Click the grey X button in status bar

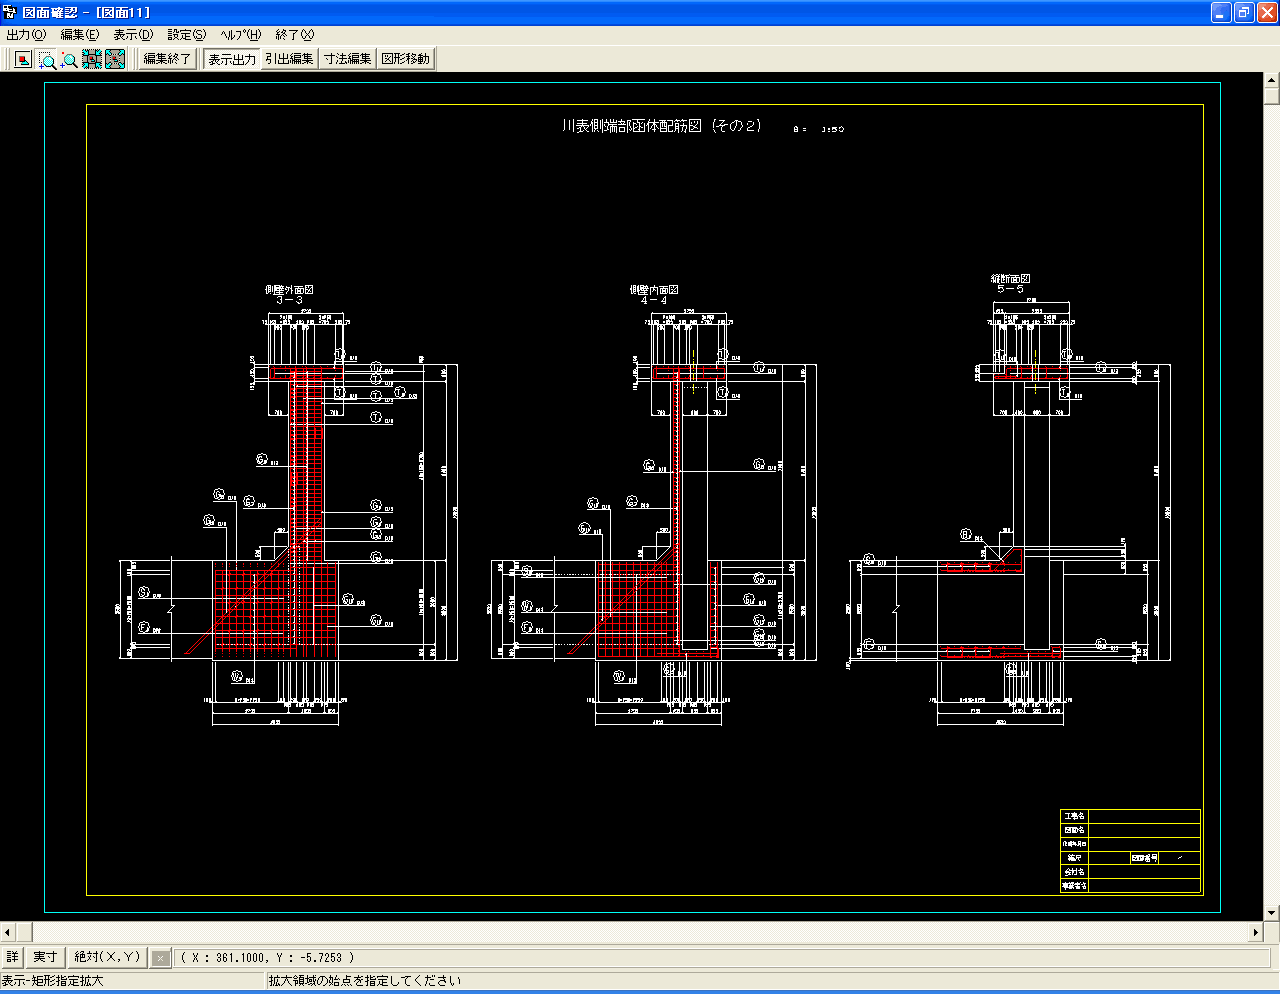tap(160, 958)
